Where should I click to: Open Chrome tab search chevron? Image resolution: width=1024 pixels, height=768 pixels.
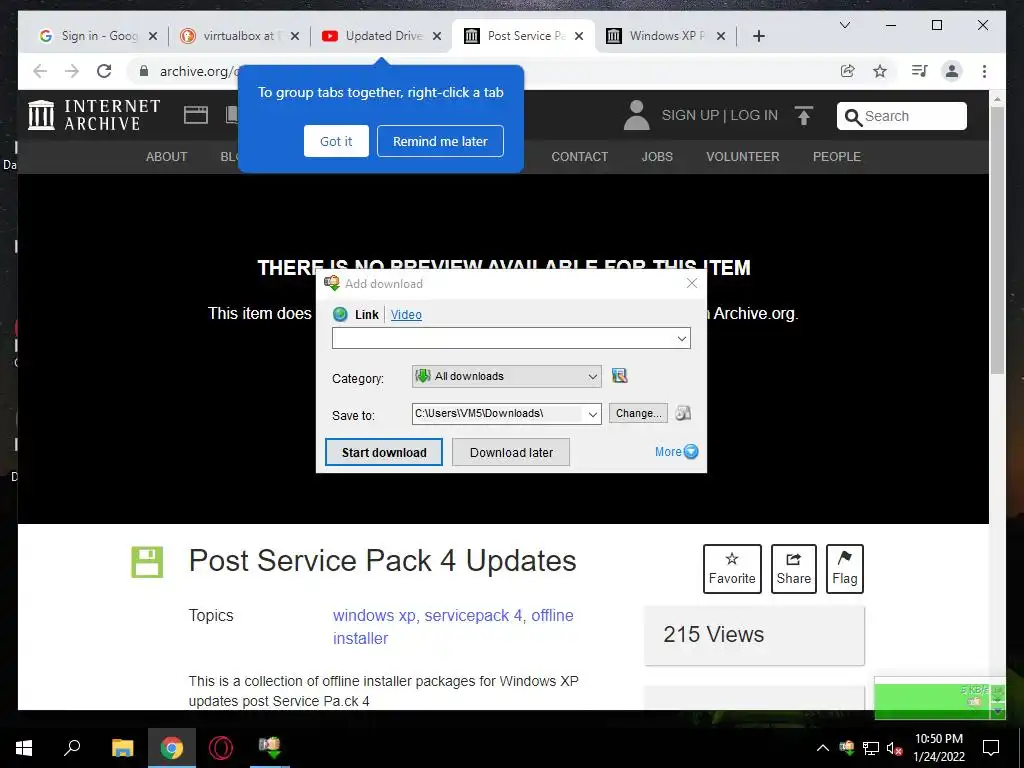(844, 25)
